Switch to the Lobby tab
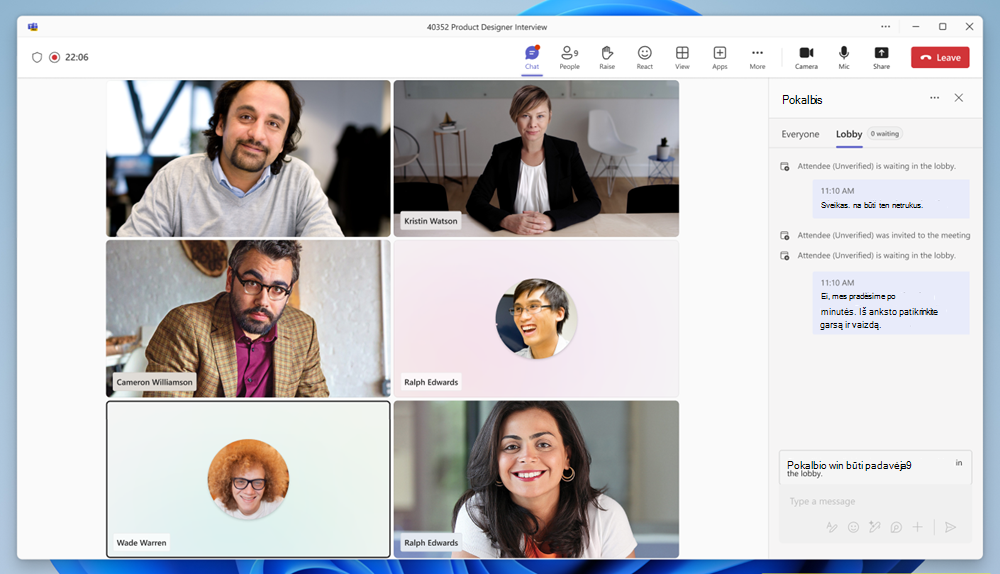 [x=849, y=134]
